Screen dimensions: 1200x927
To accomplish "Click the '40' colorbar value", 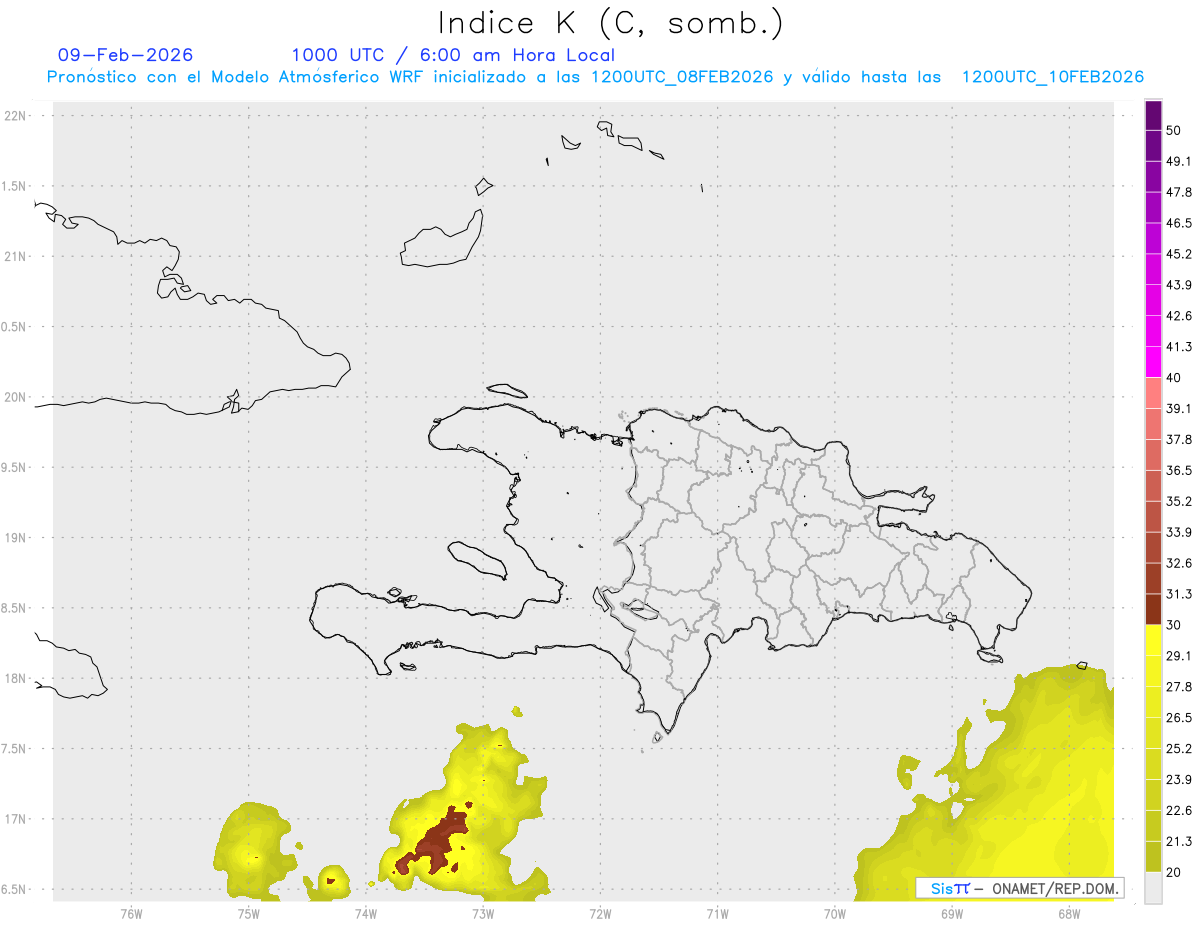I will pos(1174,378).
